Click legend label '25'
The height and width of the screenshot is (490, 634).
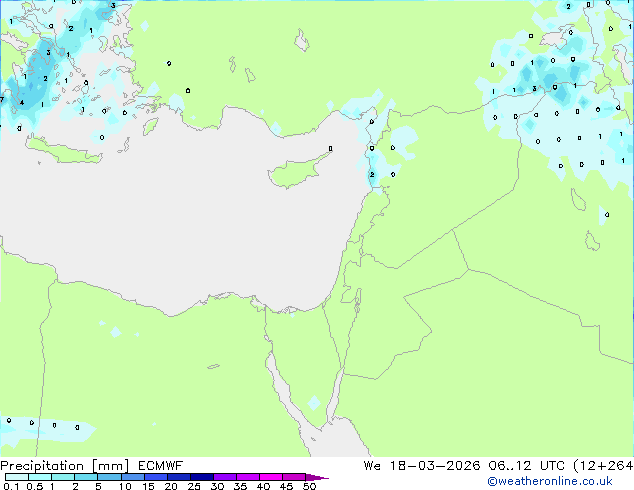click(194, 486)
